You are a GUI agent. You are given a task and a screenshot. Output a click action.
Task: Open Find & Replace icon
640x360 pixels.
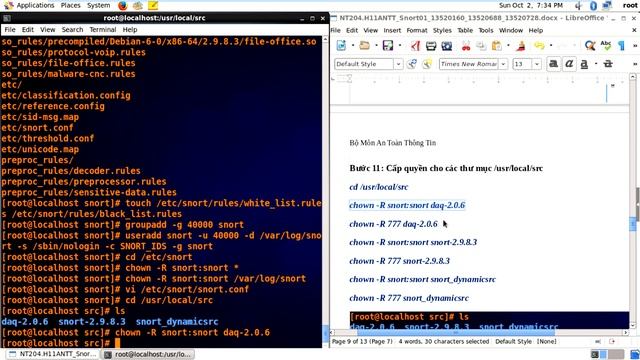[590, 46]
